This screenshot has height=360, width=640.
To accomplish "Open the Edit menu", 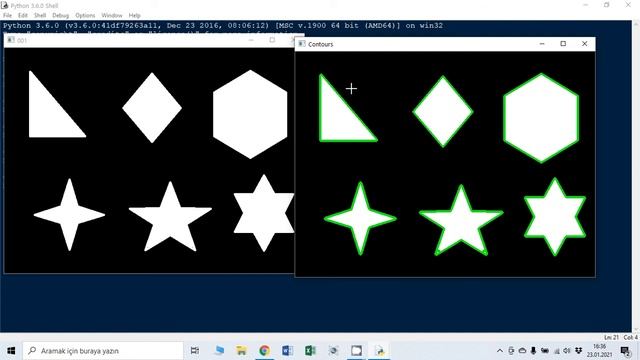I will pos(23,16).
